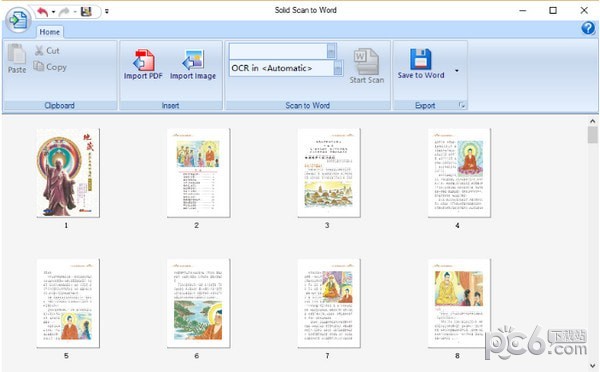Click the Redo arrow icon

65,12
